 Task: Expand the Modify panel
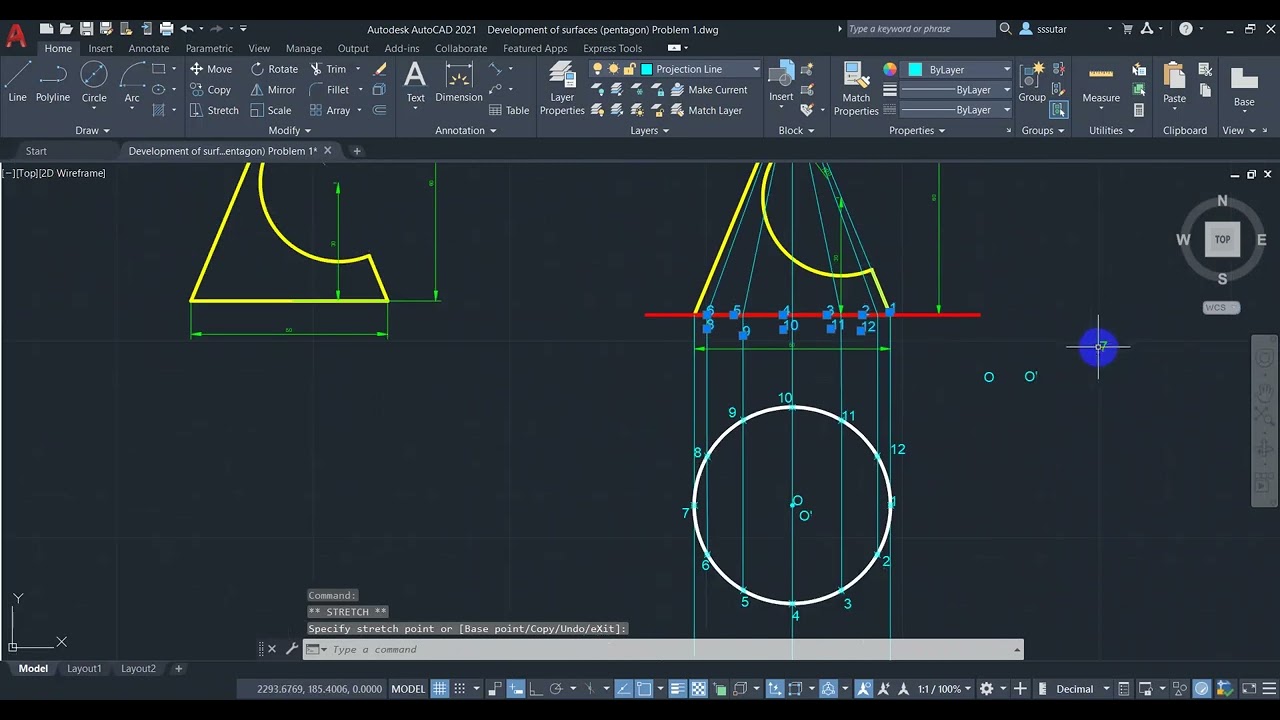pos(289,130)
